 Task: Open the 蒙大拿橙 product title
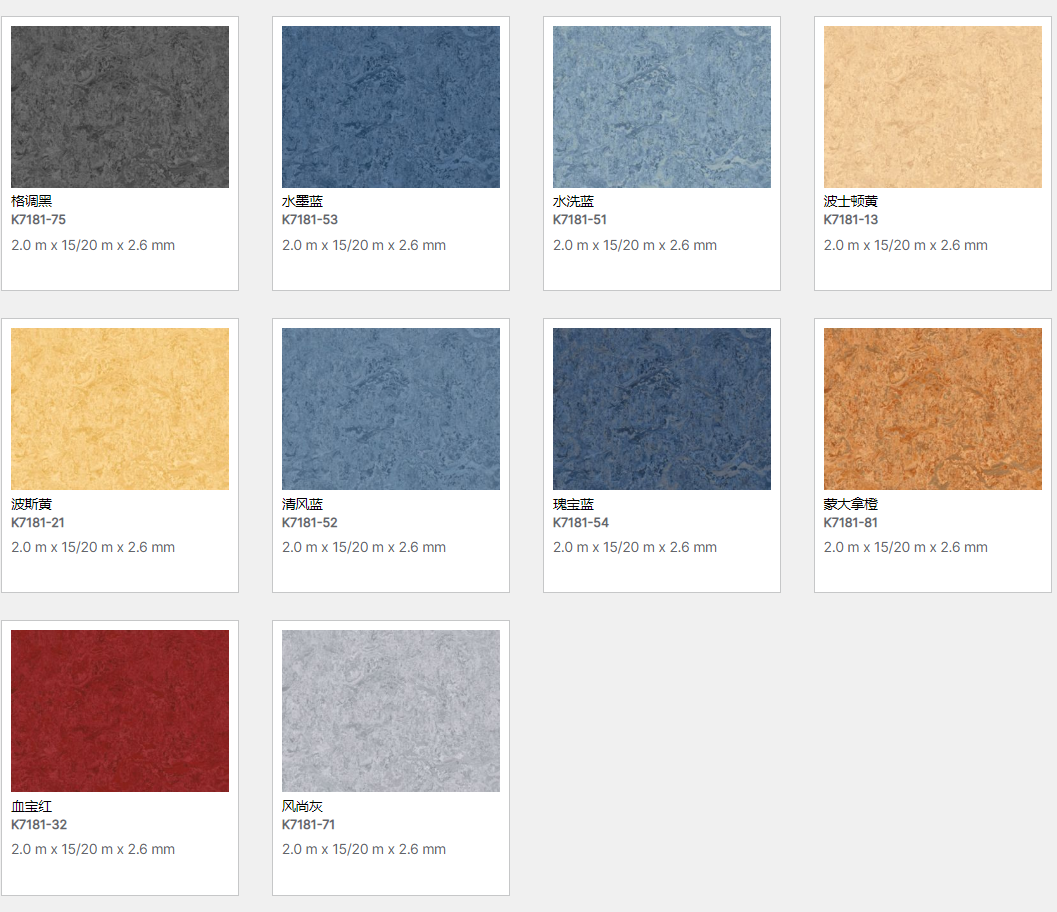pyautogui.click(x=851, y=504)
